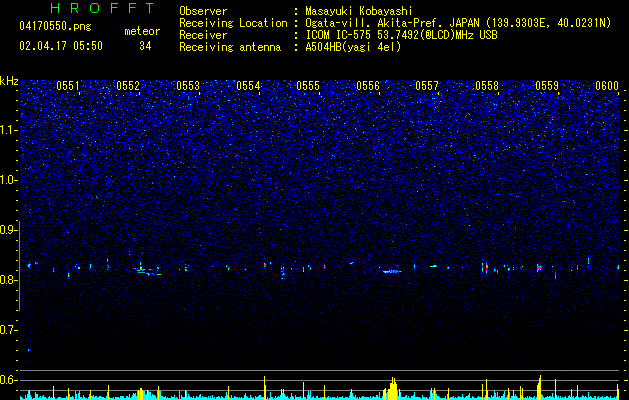Click the gray vertical bar beside 0.9 kHz
The height and width of the screenshot is (400, 629).
(x=19, y=266)
